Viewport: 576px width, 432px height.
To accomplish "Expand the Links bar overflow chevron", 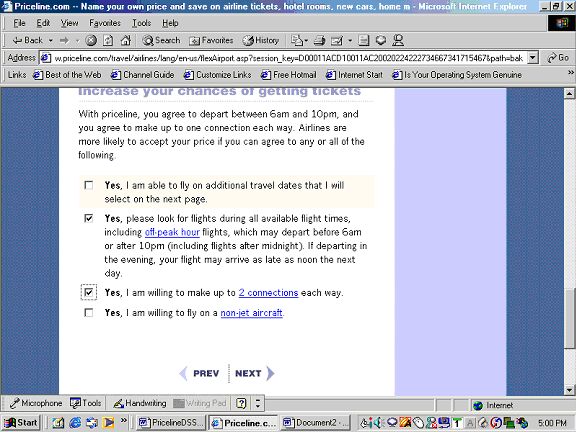I will (x=570, y=73).
